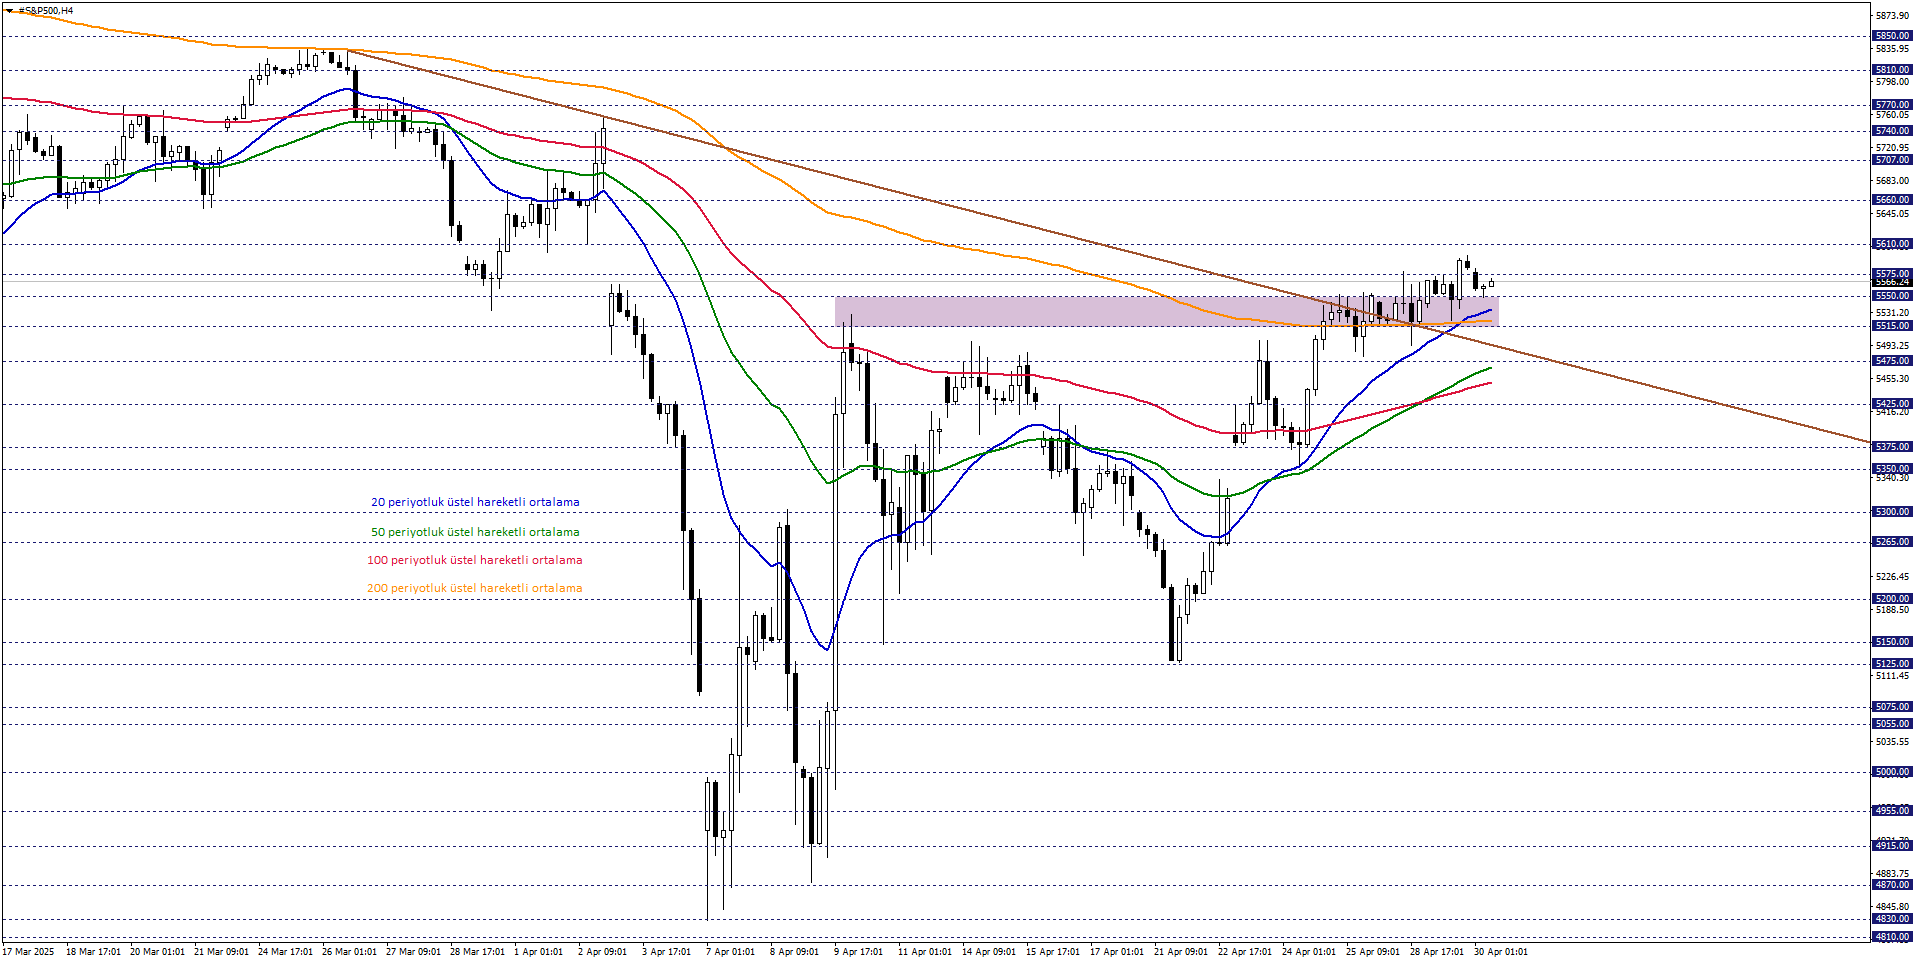Click the 25 Apr 09:01 time label
This screenshot has width=1916, height=963.
point(1373,952)
